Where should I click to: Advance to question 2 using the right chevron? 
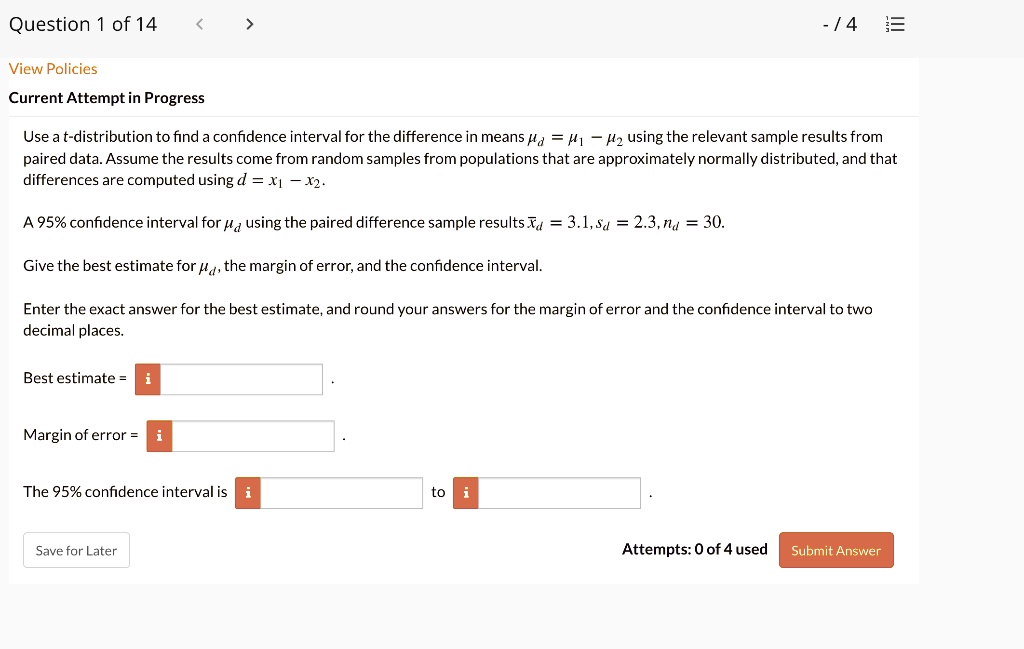click(x=249, y=24)
